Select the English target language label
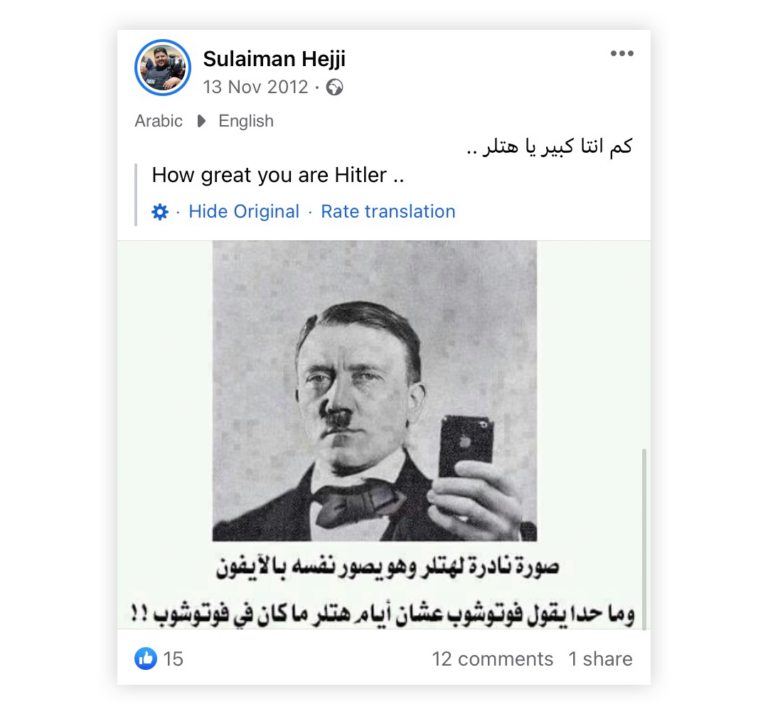 (x=246, y=121)
